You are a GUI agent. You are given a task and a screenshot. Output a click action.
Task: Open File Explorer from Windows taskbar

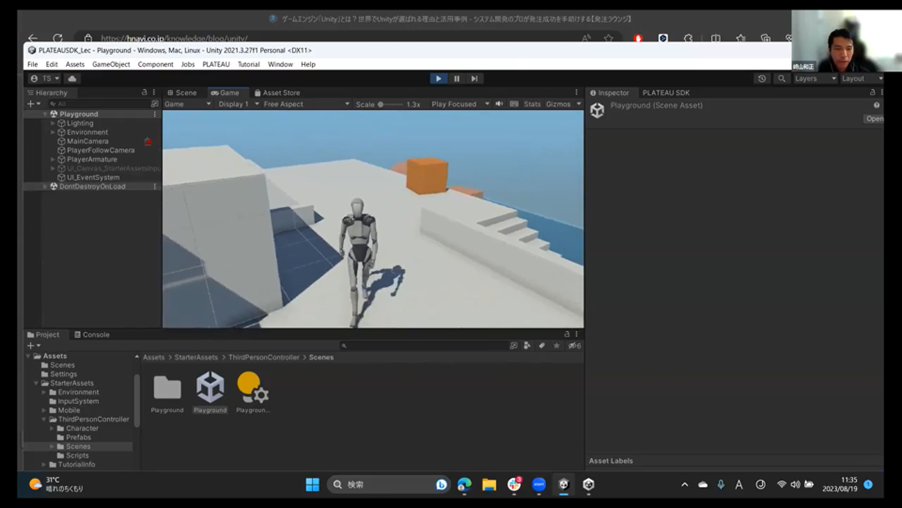(x=489, y=484)
